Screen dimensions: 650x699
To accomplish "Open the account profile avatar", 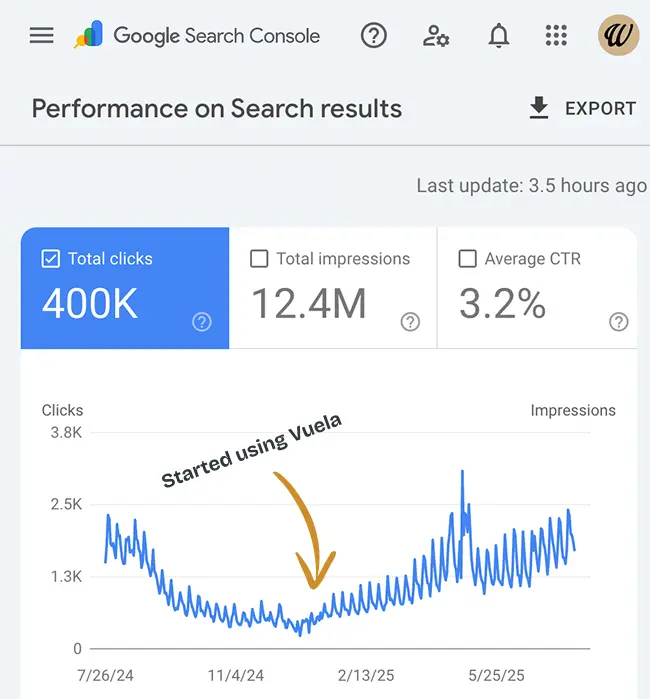I will (618, 36).
